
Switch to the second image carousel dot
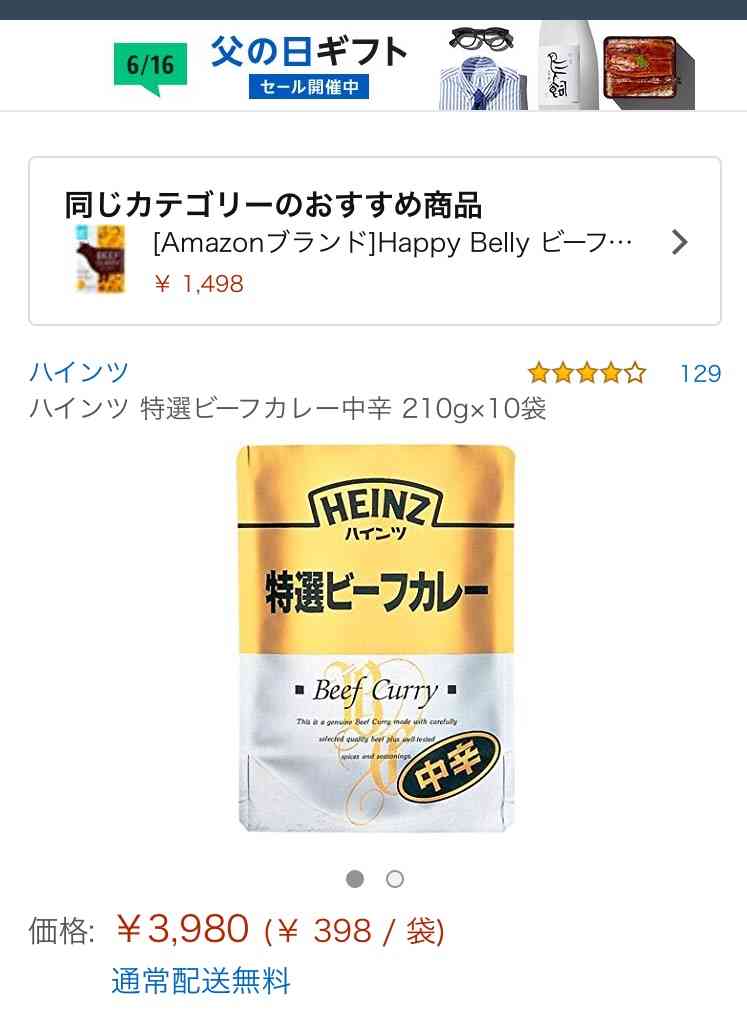(395, 879)
